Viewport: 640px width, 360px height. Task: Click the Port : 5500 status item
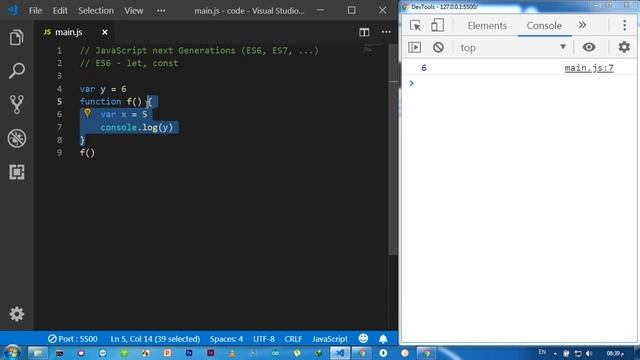click(x=73, y=339)
